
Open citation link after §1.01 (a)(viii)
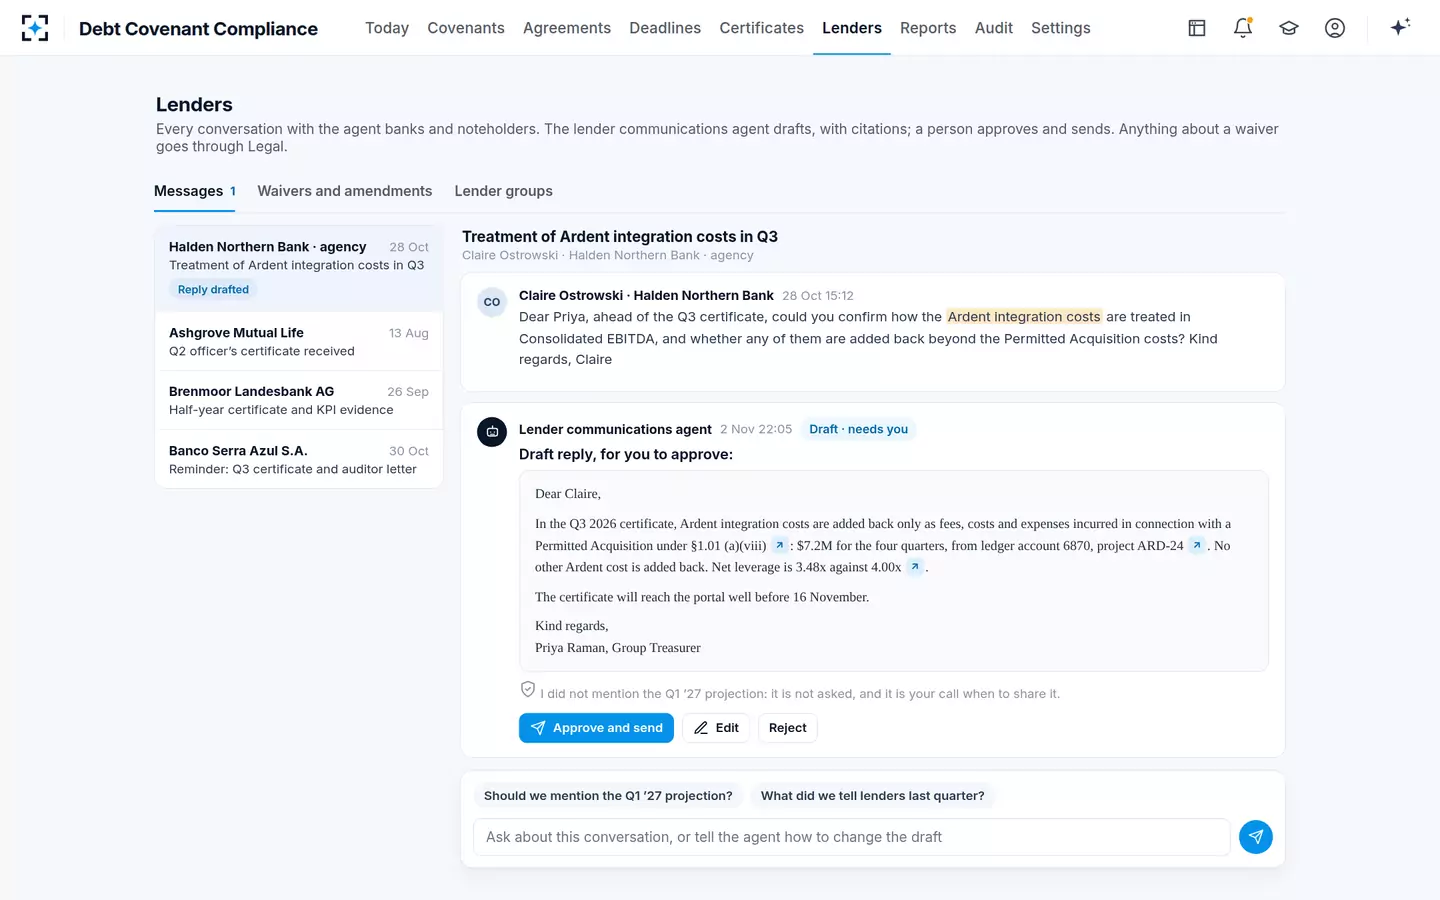tap(780, 545)
